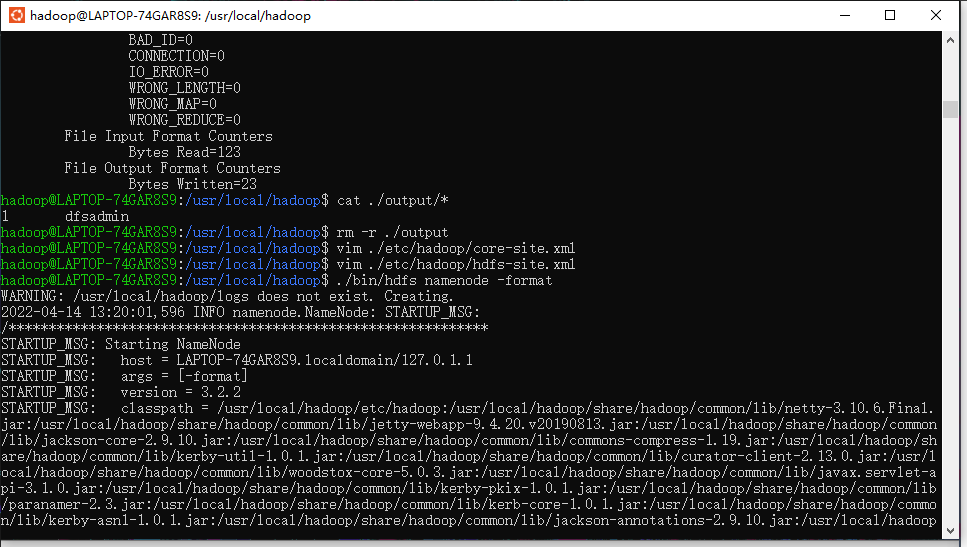The height and width of the screenshot is (547, 967).
Task: Click 'File Input Format Counters' text
Action: coord(168,136)
